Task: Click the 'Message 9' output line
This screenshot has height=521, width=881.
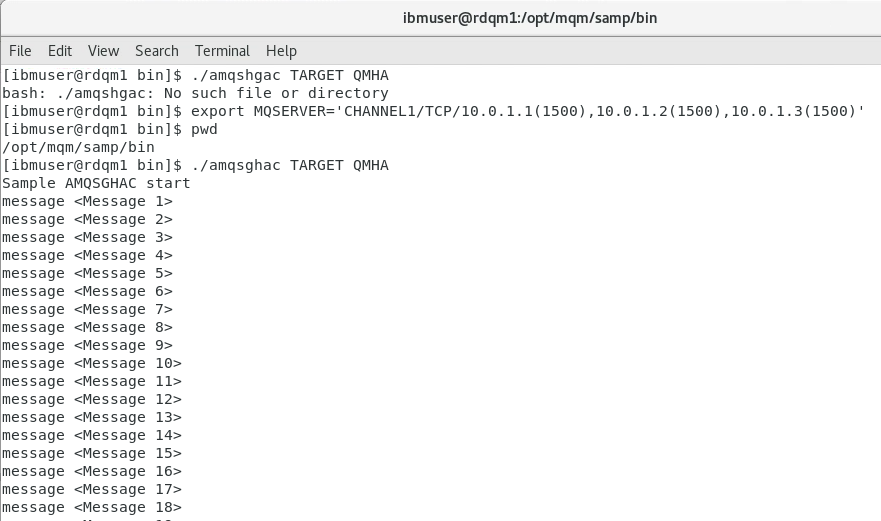Action: click(88, 345)
